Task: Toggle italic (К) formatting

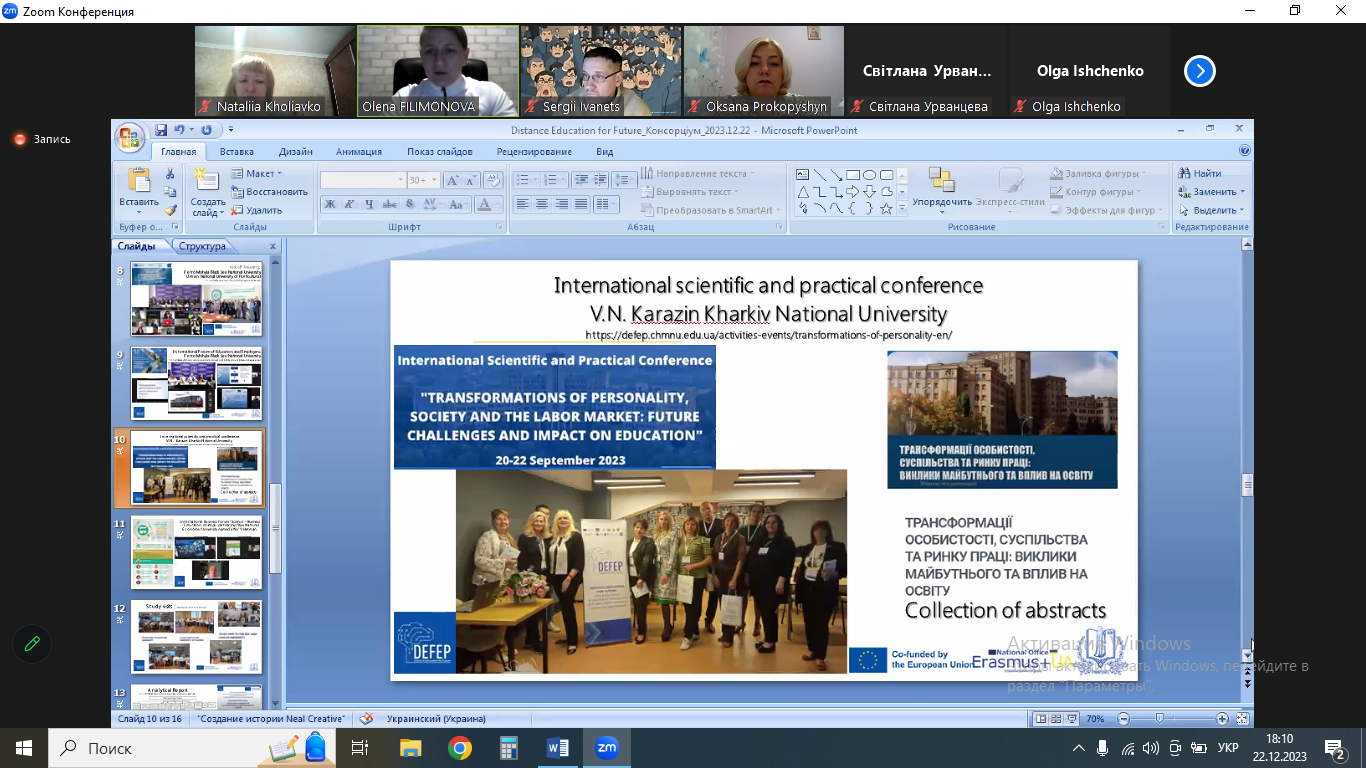Action: pyautogui.click(x=349, y=204)
